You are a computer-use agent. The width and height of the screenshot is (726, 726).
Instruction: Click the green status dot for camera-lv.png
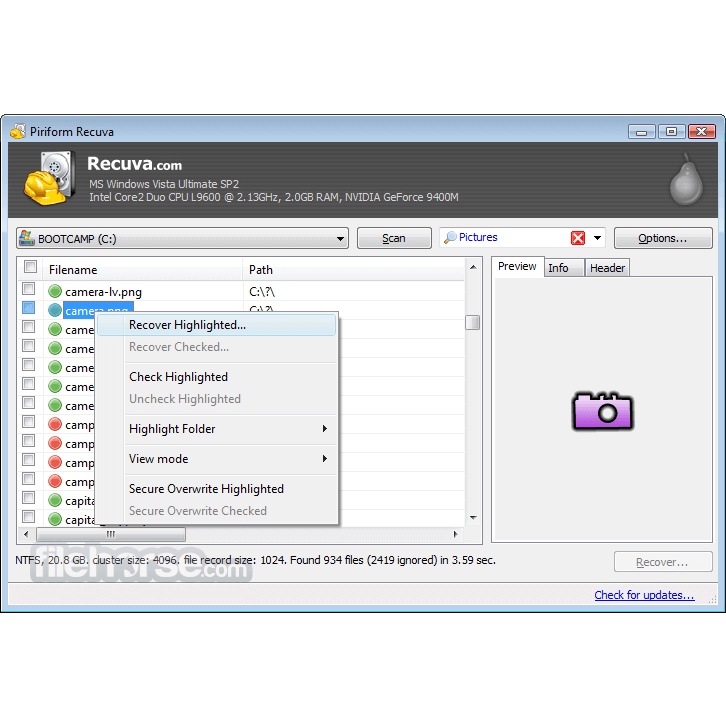(x=55, y=292)
